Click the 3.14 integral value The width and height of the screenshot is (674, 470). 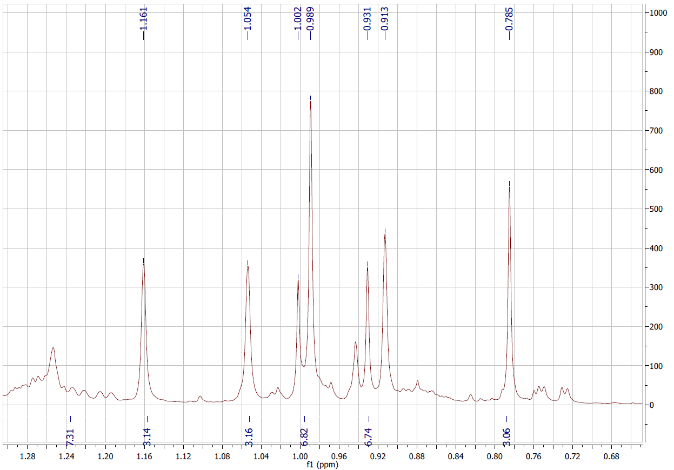147,437
